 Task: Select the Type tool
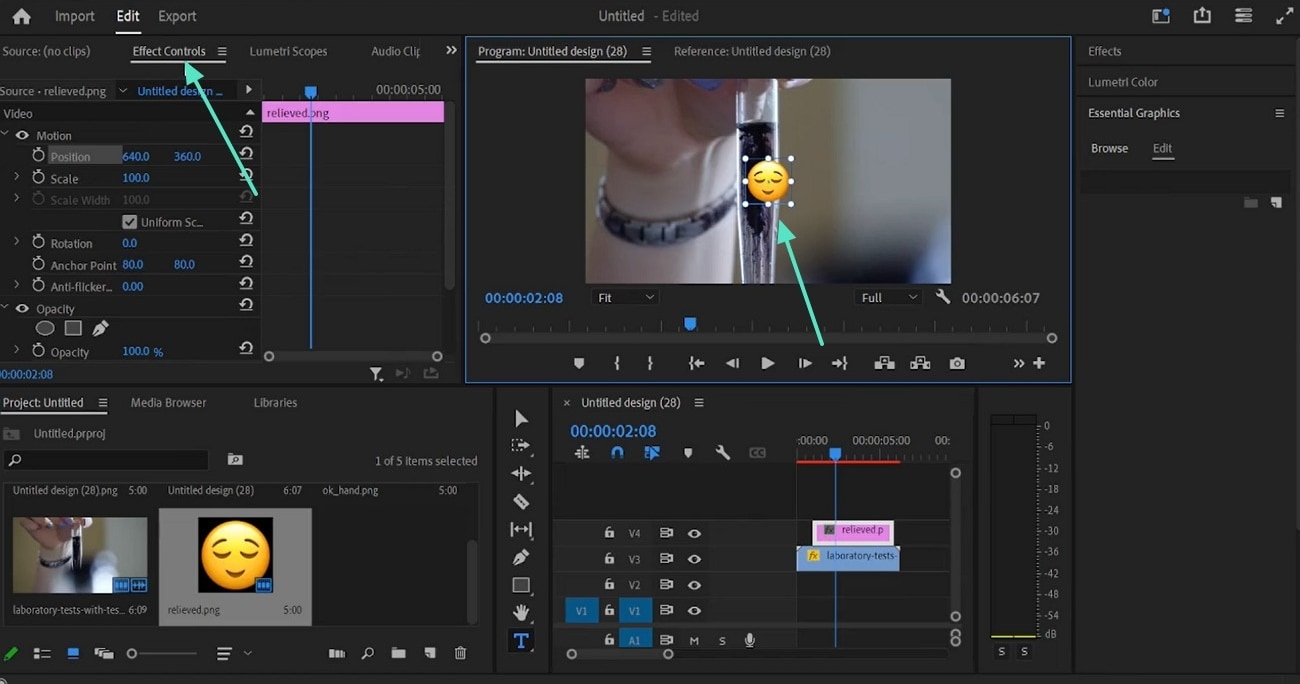coord(520,640)
